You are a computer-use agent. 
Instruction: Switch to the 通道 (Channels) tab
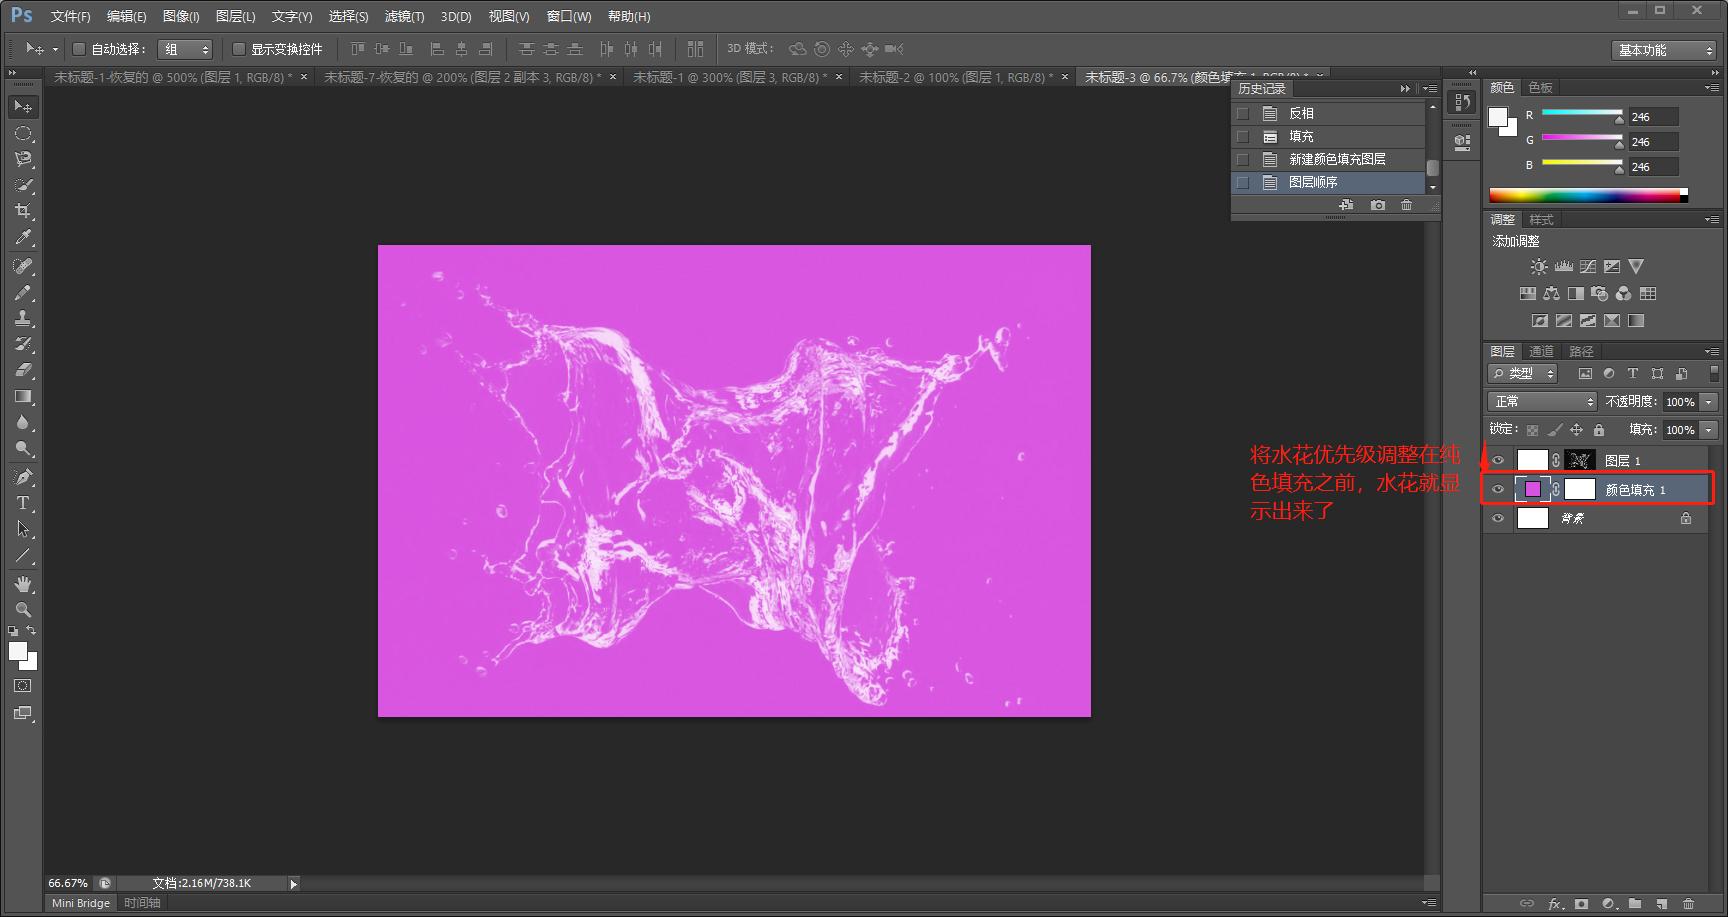(1541, 351)
